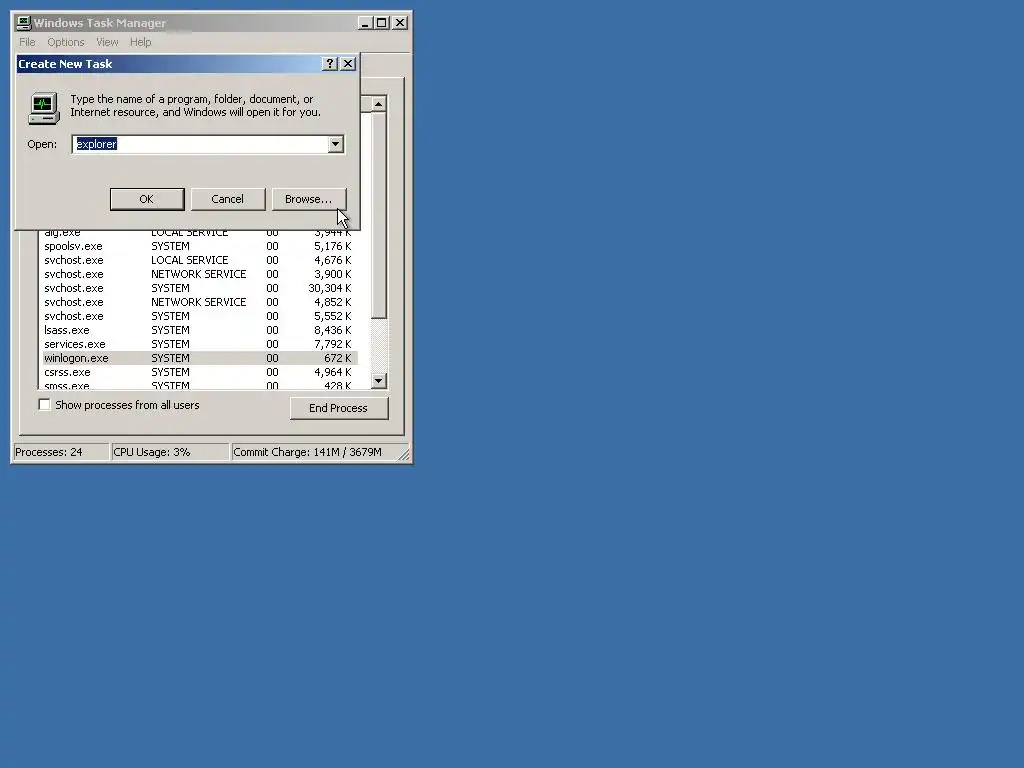Click the Open text field containing explorer
1024x768 pixels.
pos(199,144)
